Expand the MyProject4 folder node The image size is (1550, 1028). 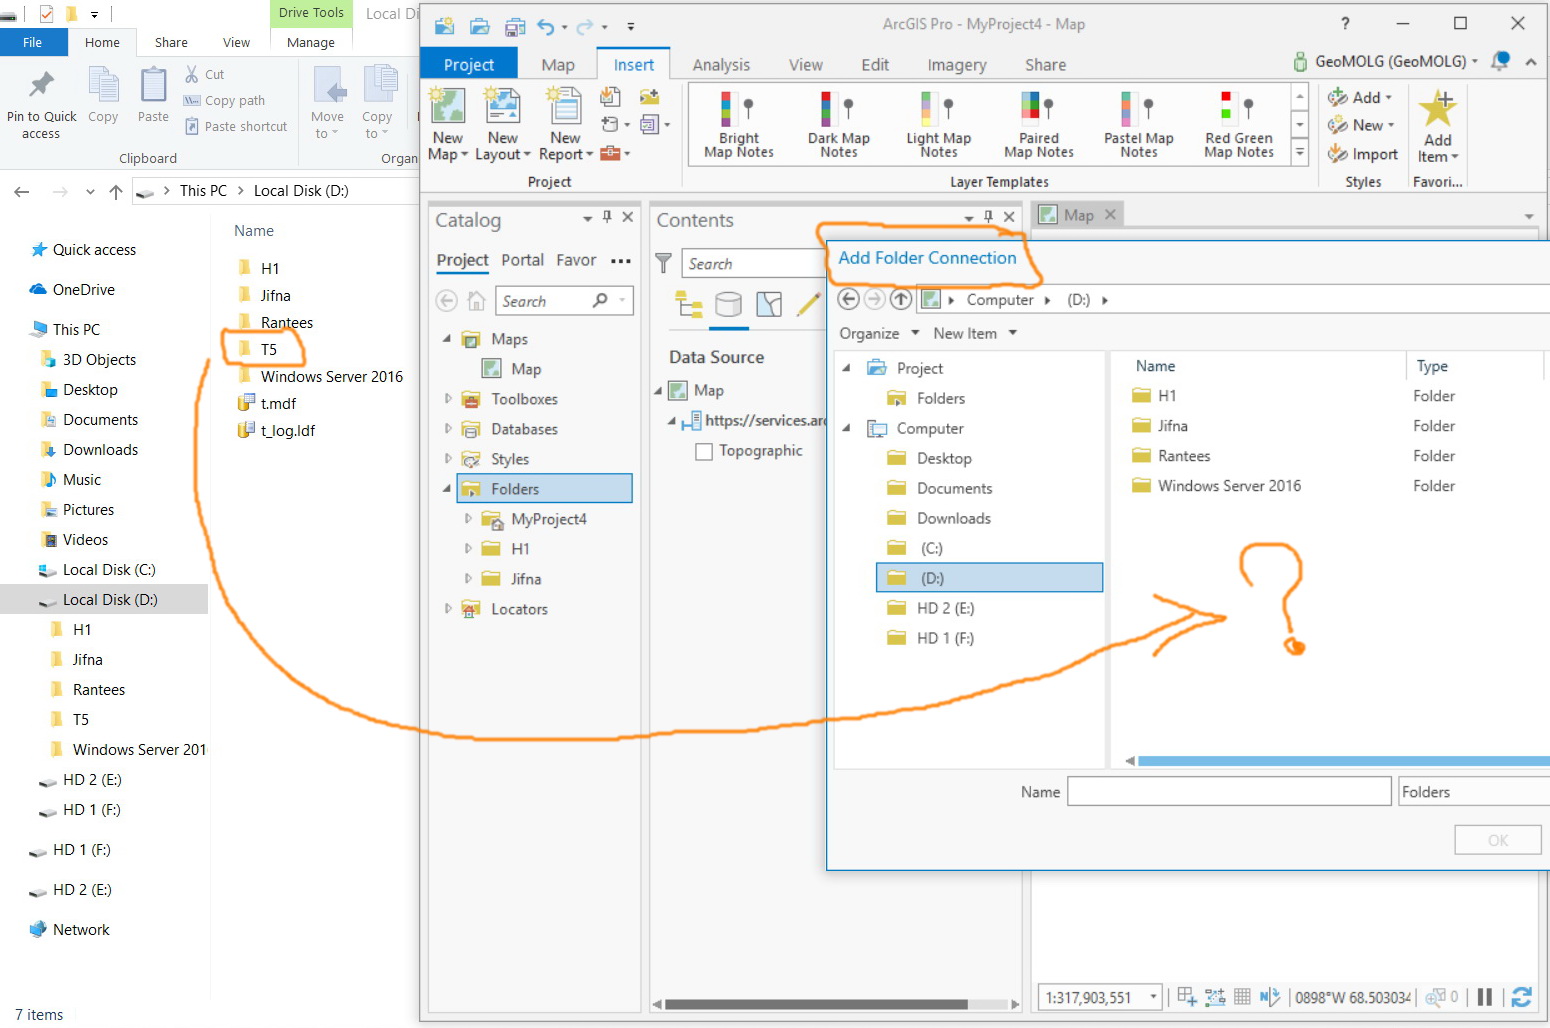point(468,518)
